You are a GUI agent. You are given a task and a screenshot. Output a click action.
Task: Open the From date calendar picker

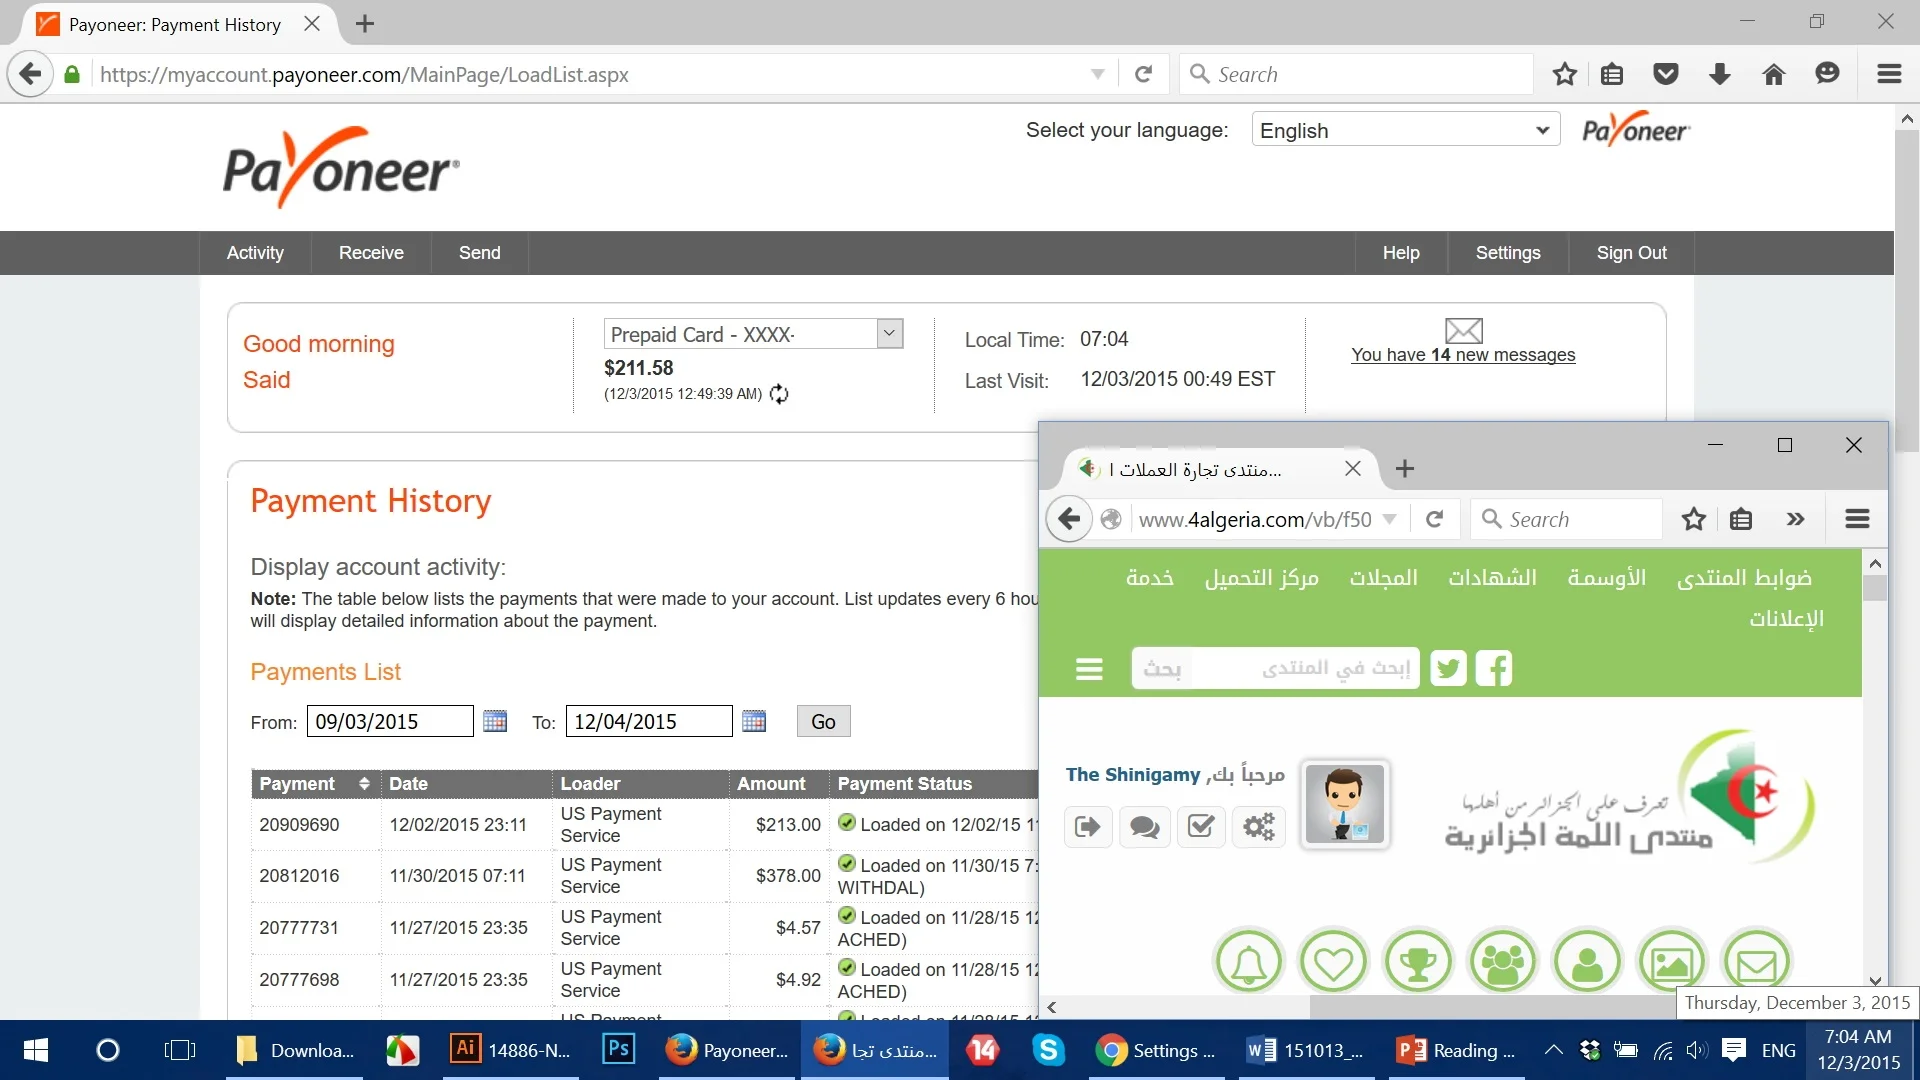coord(495,721)
